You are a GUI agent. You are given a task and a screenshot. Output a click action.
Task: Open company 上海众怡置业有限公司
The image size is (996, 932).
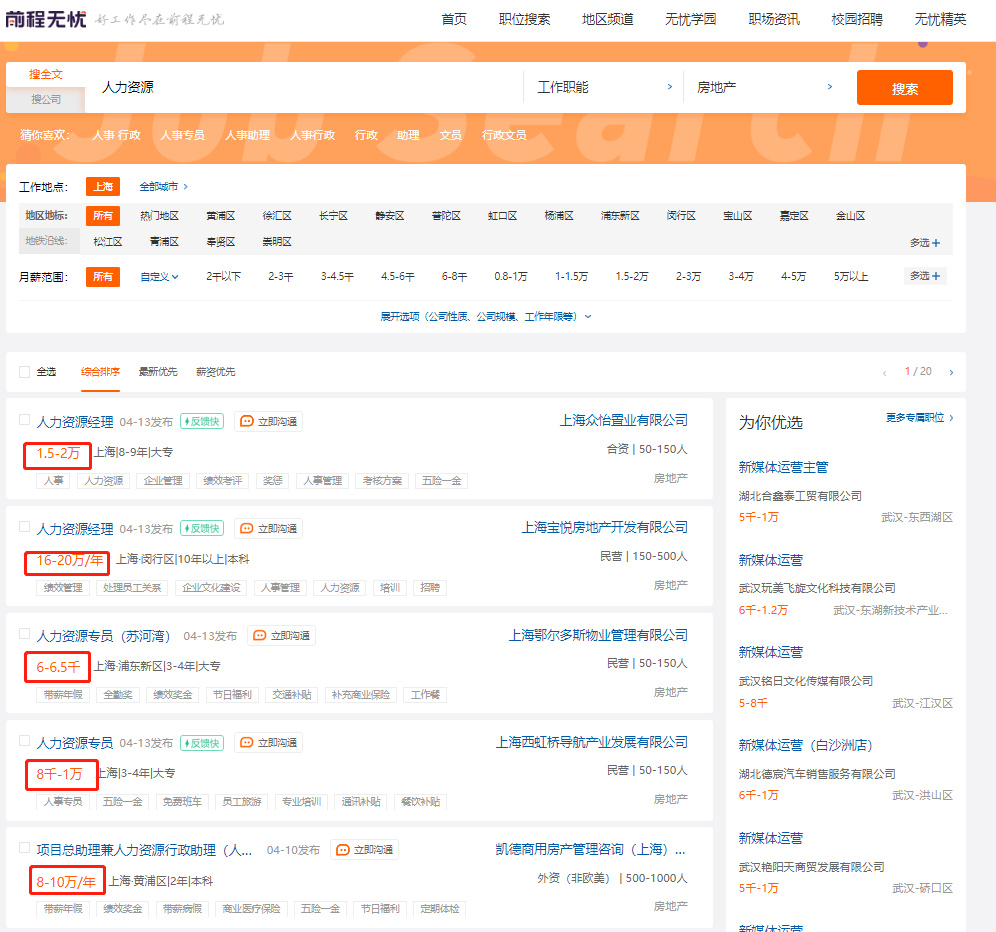click(623, 421)
